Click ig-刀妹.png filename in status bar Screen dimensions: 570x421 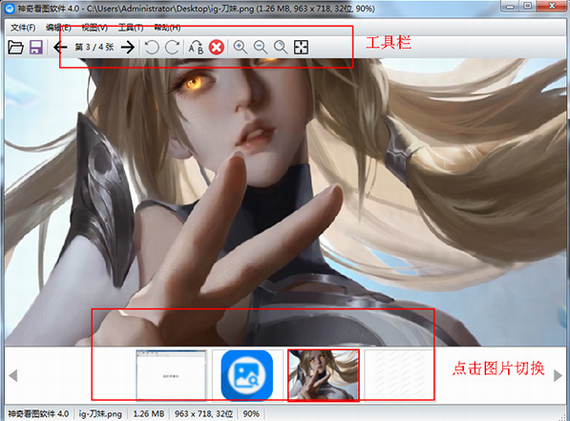(x=100, y=414)
